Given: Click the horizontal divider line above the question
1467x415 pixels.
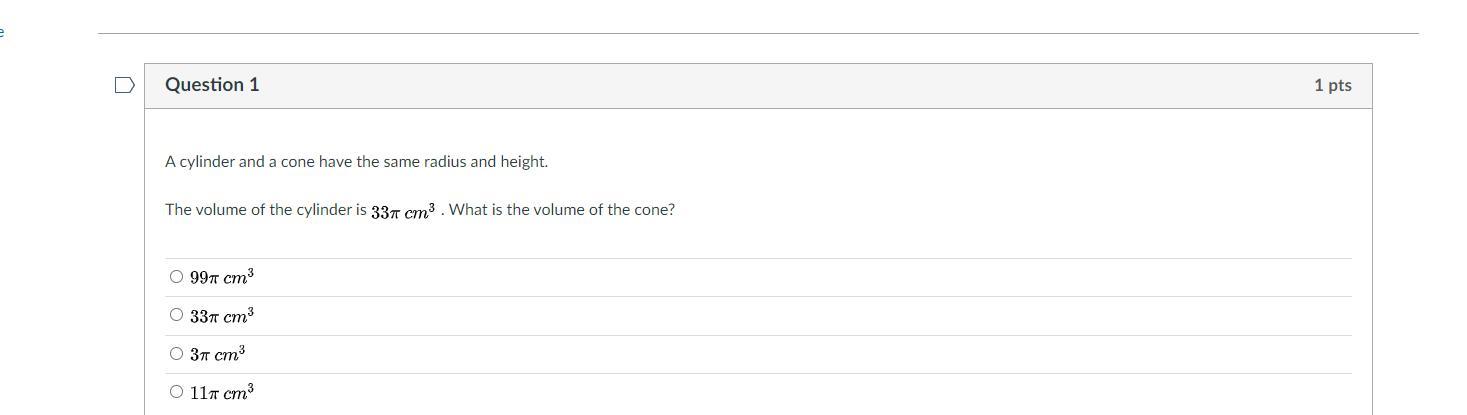Looking at the screenshot, I should tap(757, 33).
